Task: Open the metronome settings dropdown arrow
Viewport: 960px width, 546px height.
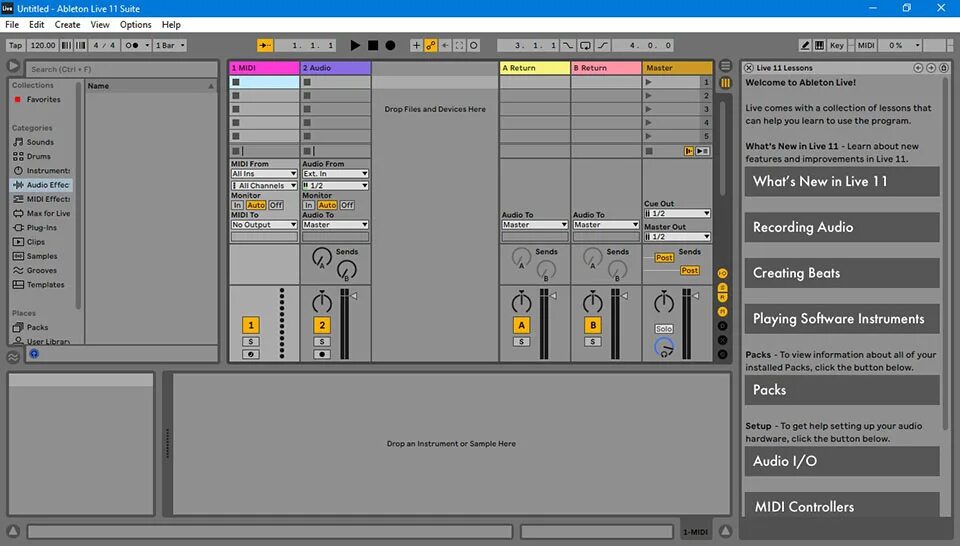Action: click(x=147, y=45)
